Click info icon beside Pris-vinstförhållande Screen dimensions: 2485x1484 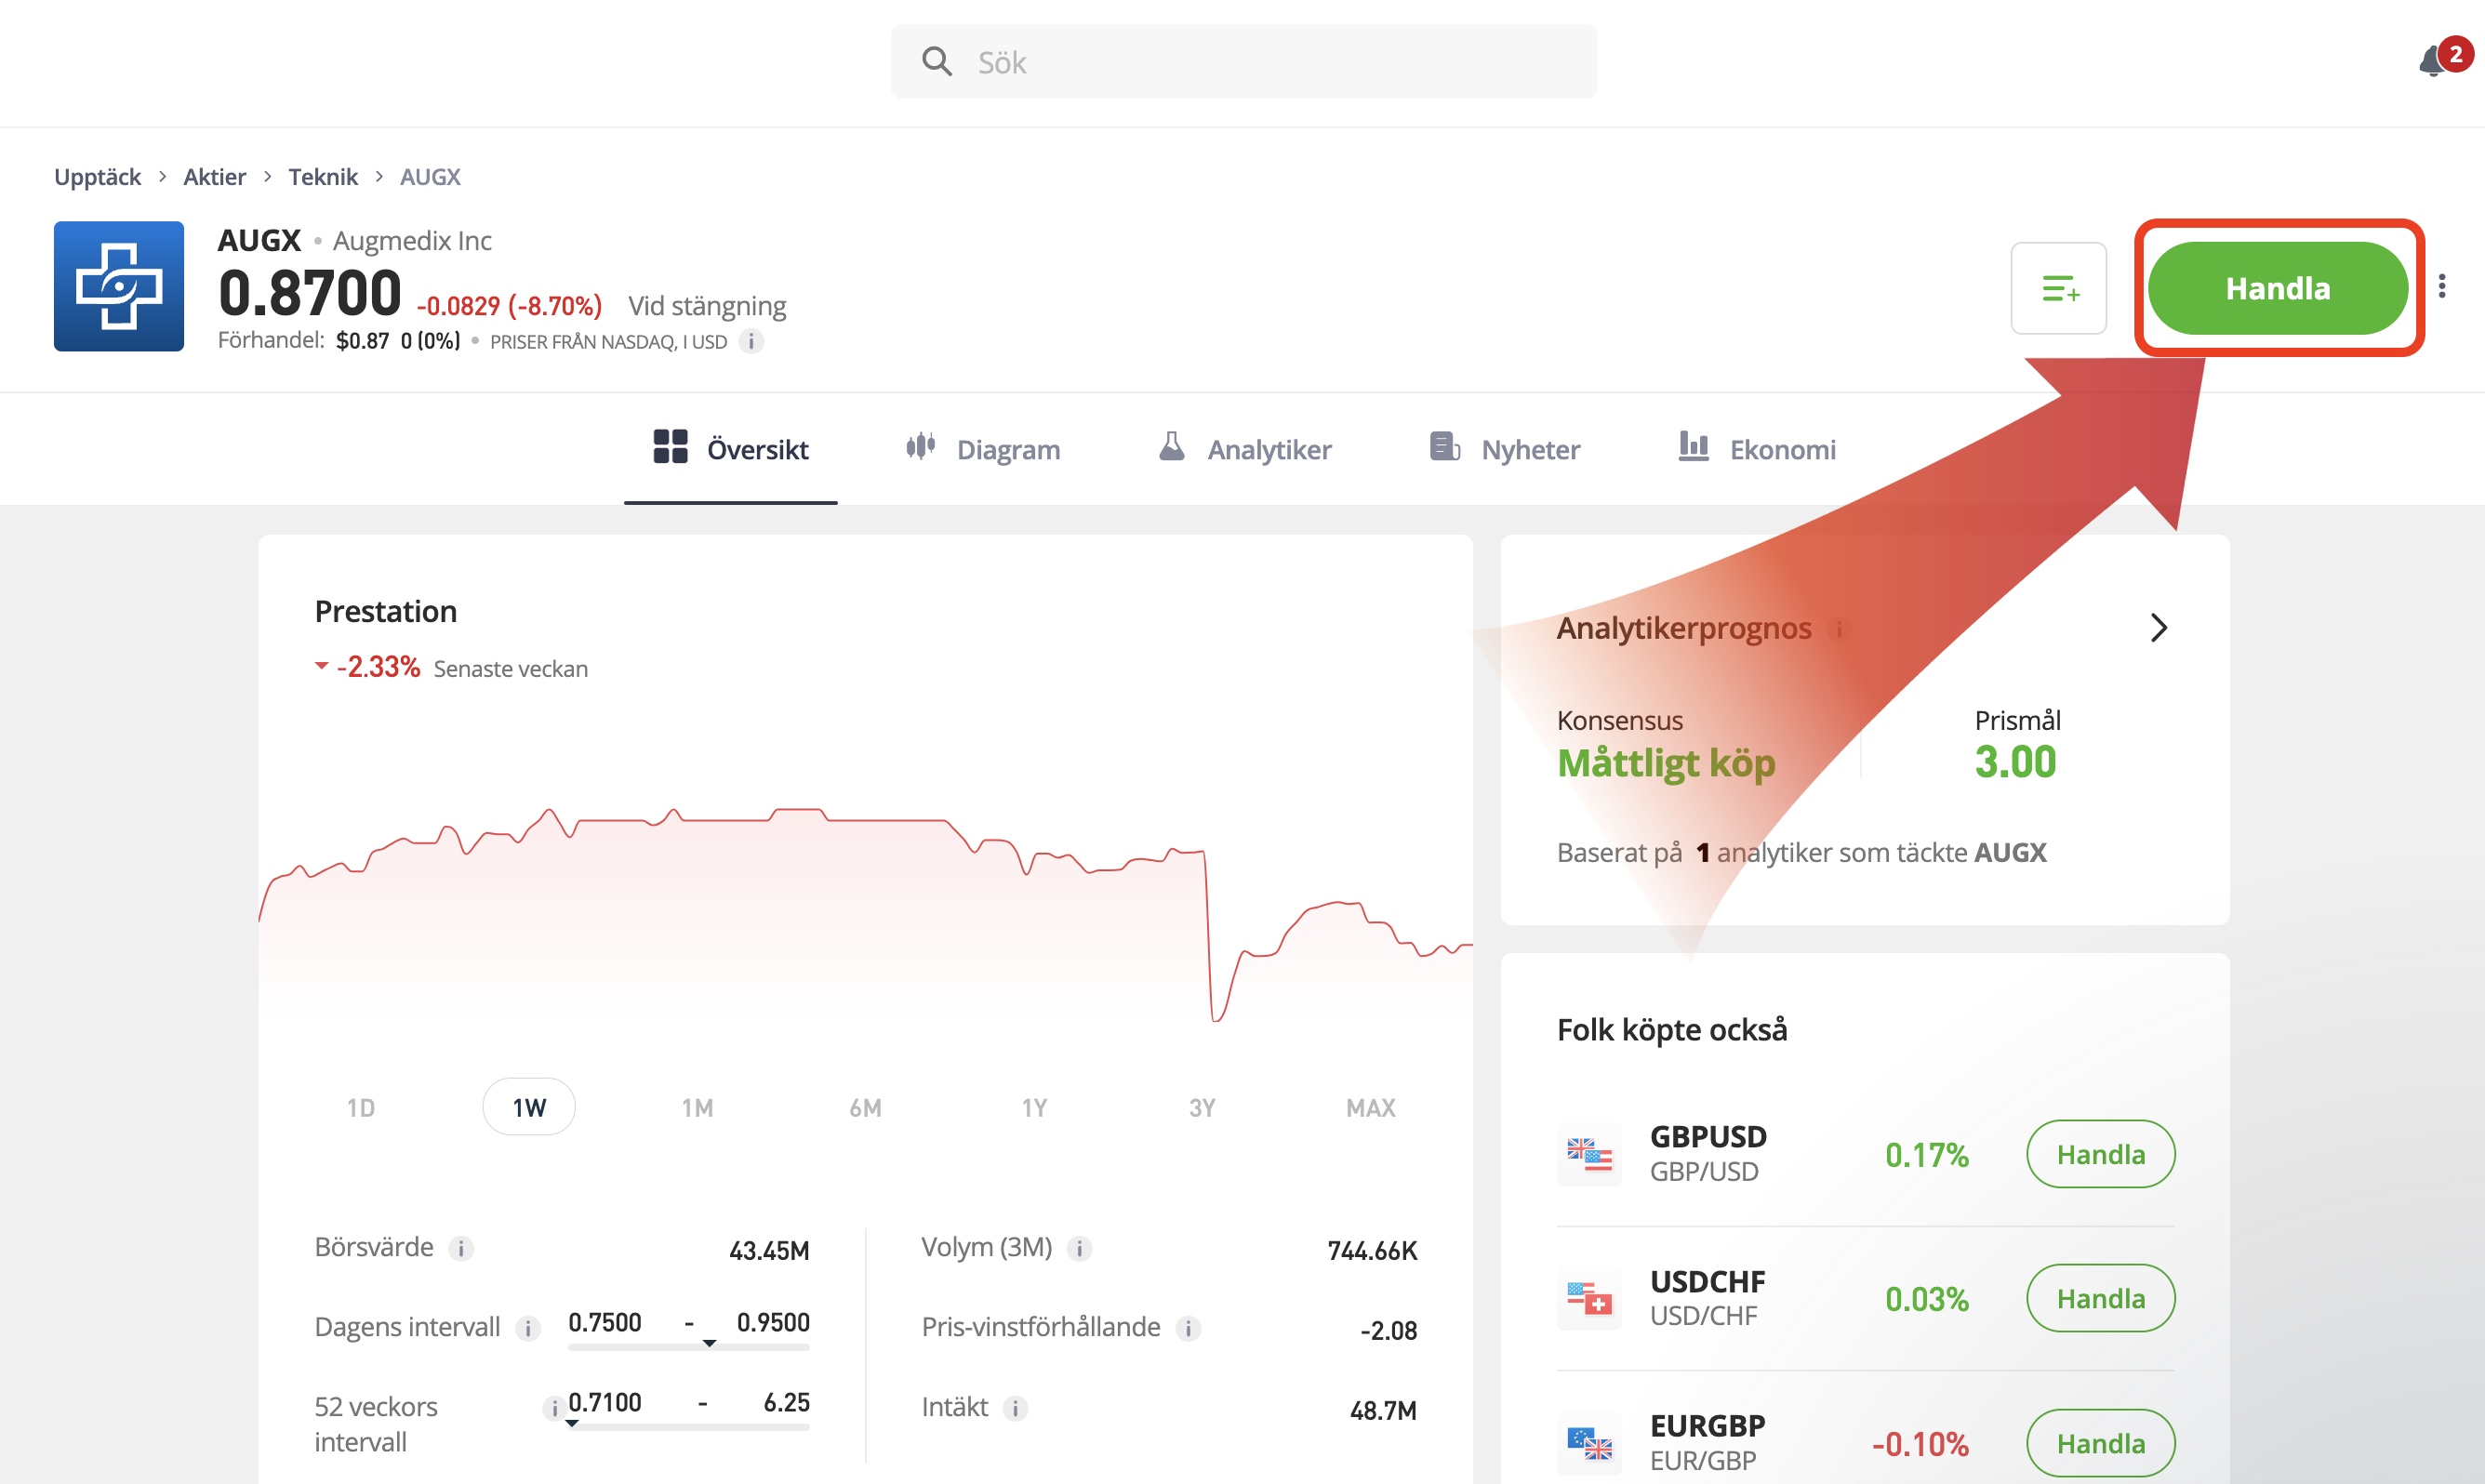coord(1188,1328)
